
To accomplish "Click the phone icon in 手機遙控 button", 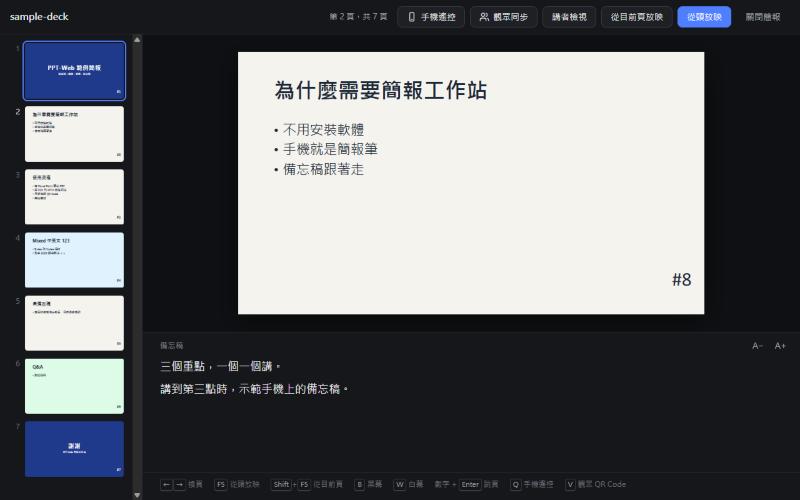I will coord(411,17).
